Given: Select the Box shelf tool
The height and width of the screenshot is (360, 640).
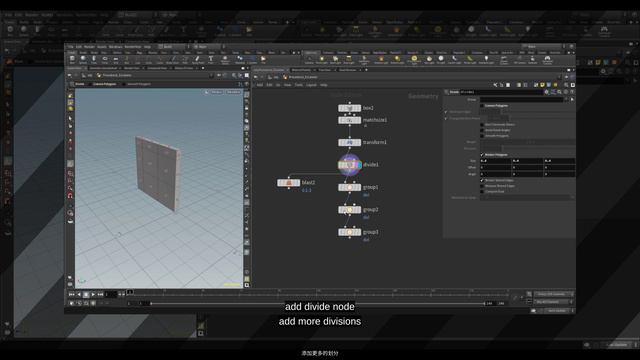Looking at the screenshot, I should (72, 60).
